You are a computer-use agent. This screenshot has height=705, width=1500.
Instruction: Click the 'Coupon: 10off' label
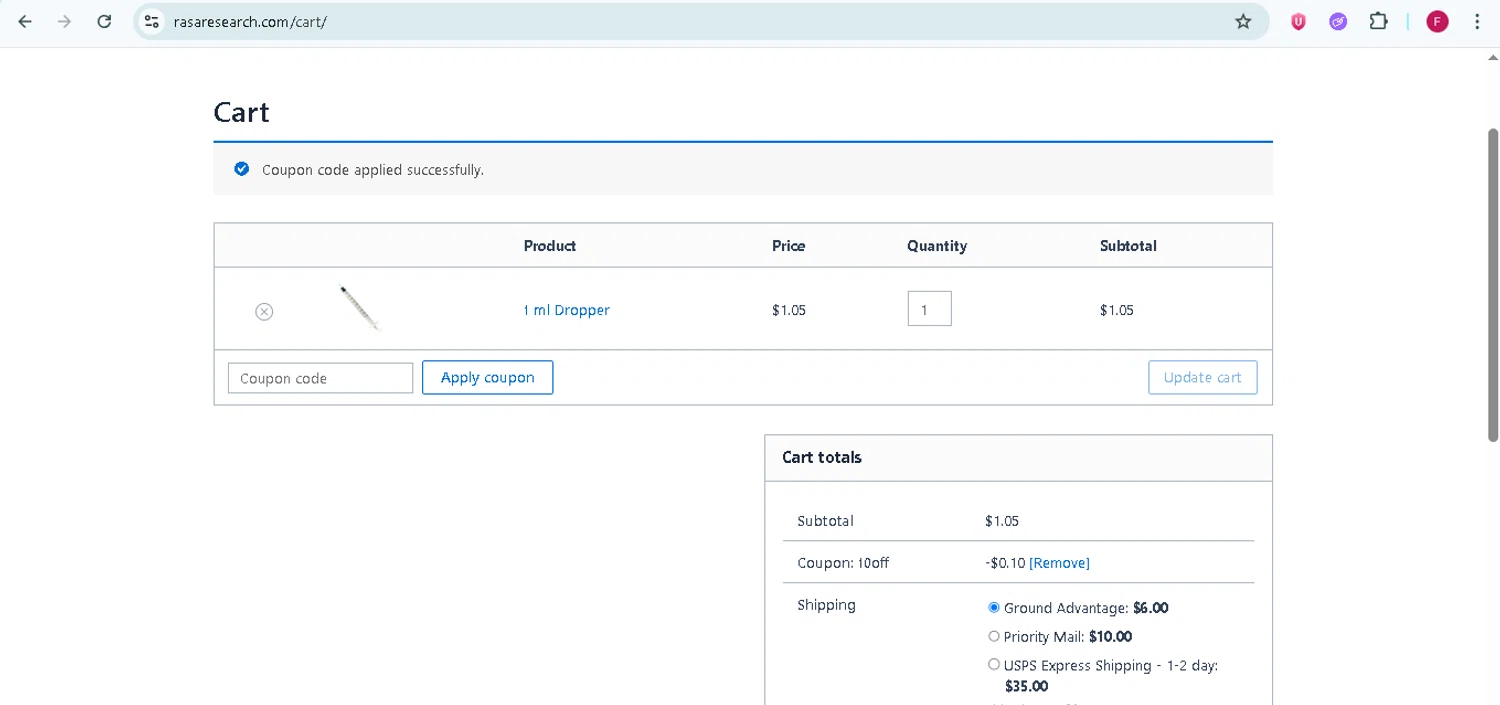843,563
